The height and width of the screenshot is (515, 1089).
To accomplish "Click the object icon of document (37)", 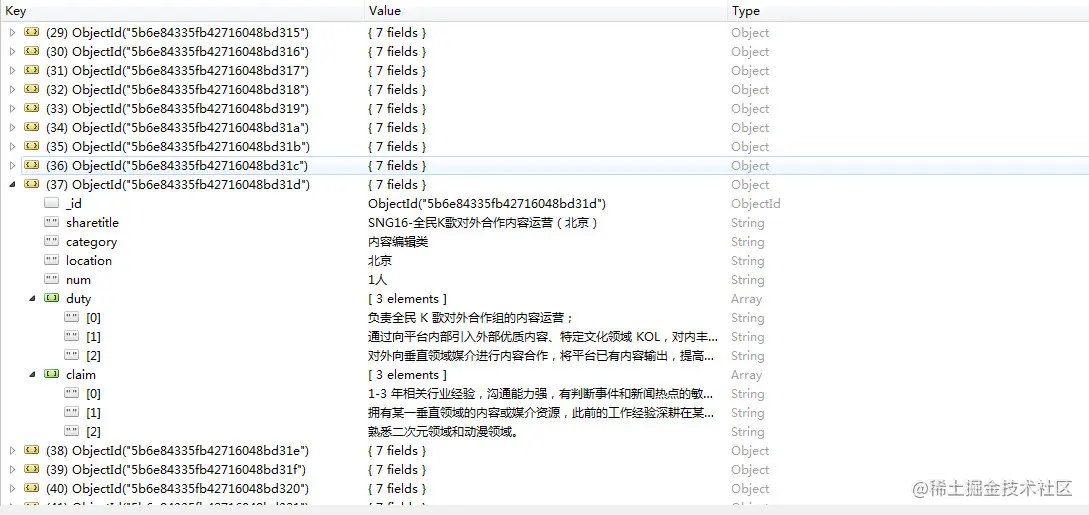I will tap(31, 185).
